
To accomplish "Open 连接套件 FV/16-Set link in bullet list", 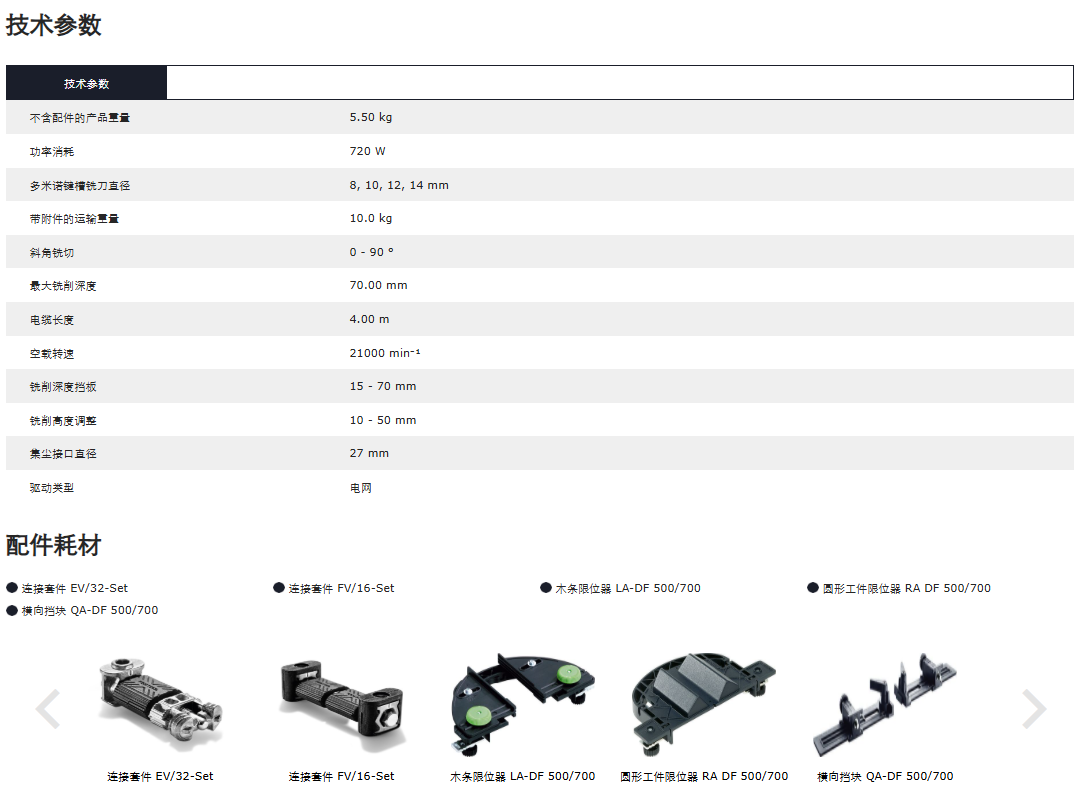I will click(x=341, y=588).
